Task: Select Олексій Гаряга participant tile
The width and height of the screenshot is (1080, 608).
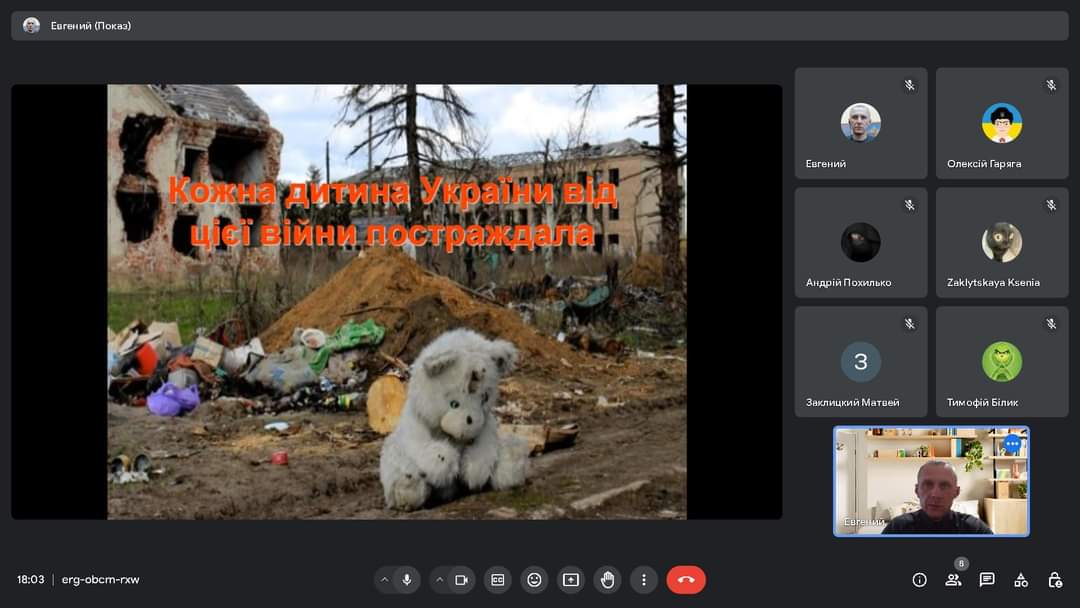Action: [1002, 123]
